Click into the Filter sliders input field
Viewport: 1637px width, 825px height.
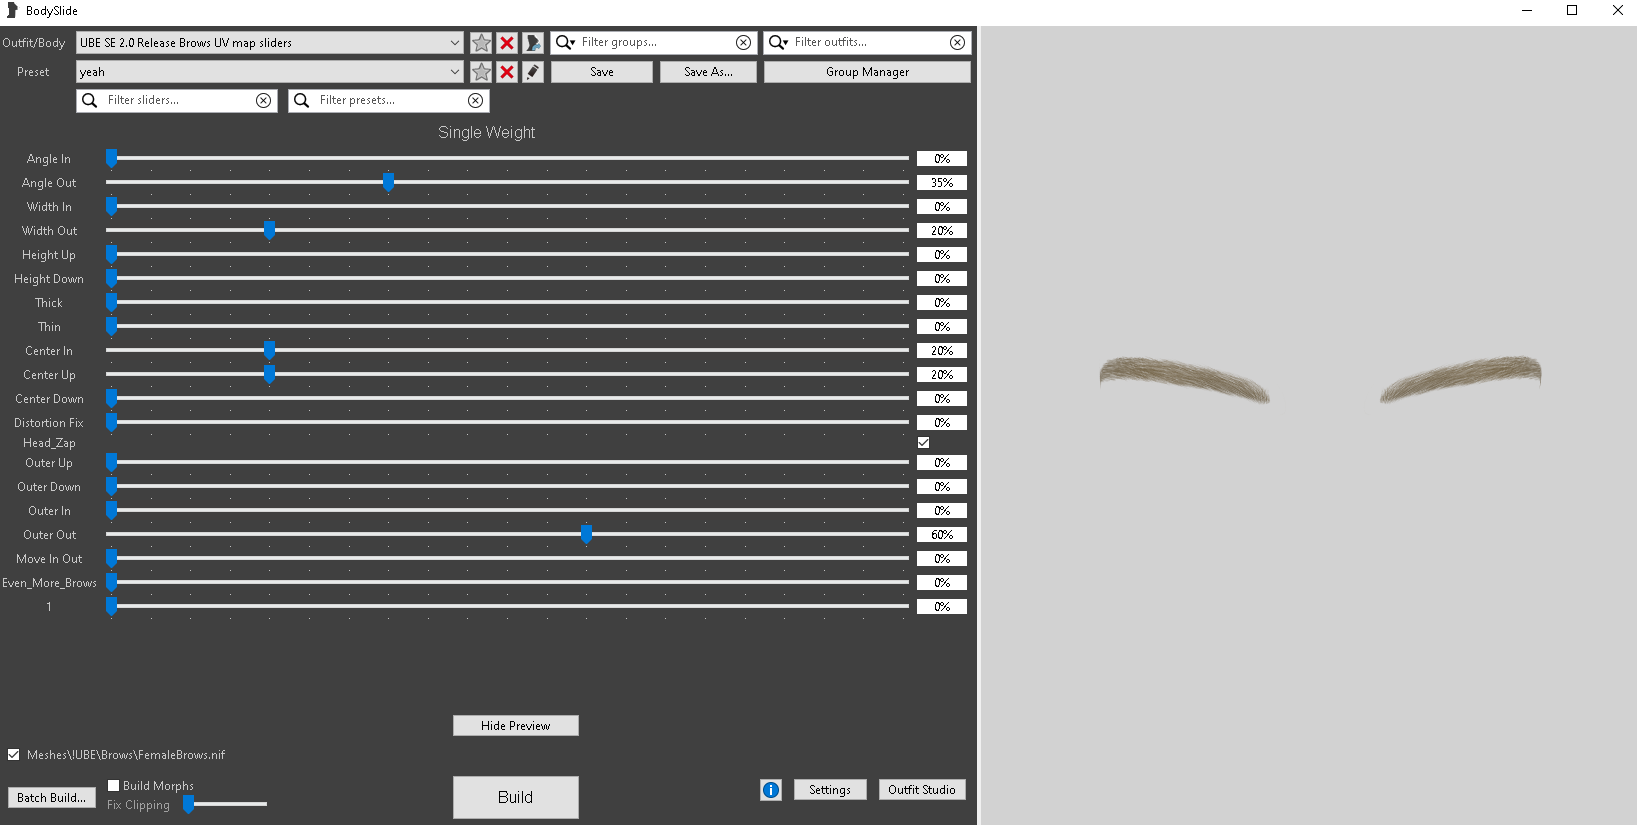tap(178, 100)
